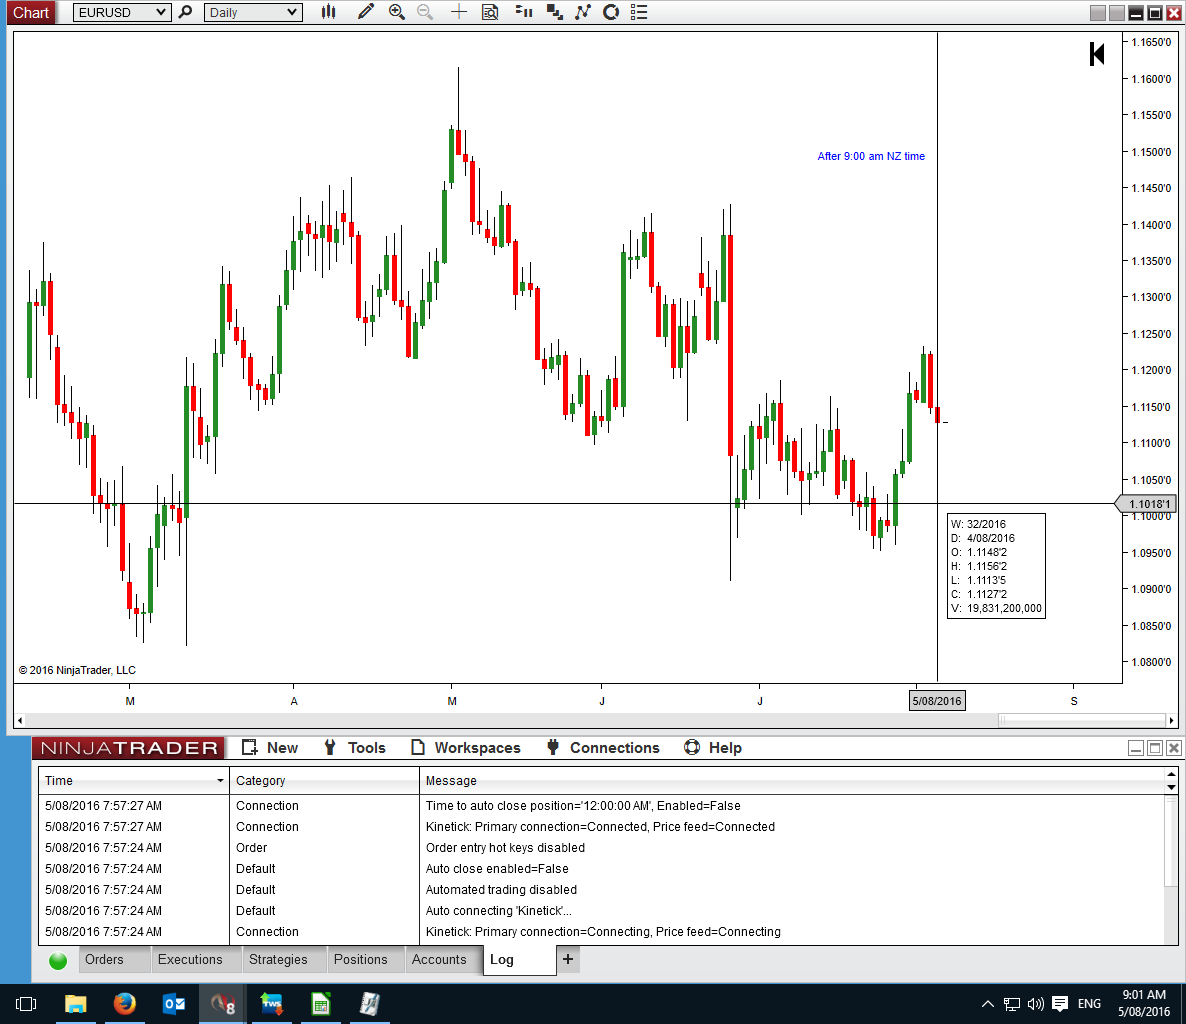Image resolution: width=1186 pixels, height=1024 pixels.
Task: Click the chart trader icon
Action: pos(523,12)
